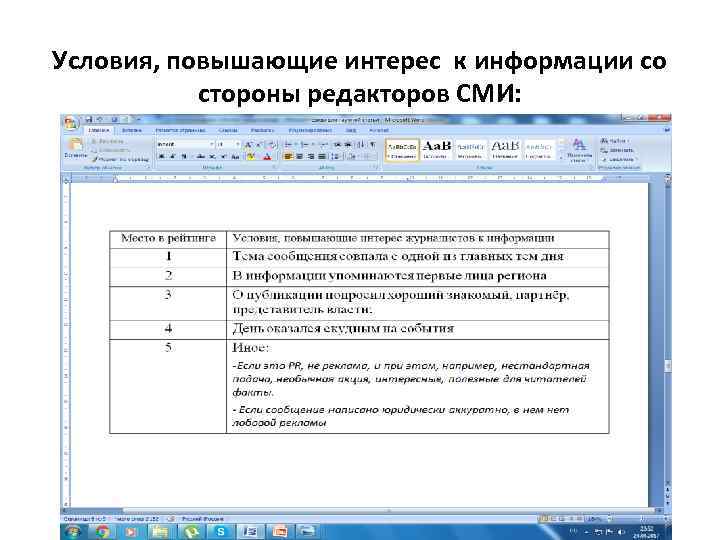Open the file explorer folder on taskbar
This screenshot has width=720, height=540.
tap(160, 532)
